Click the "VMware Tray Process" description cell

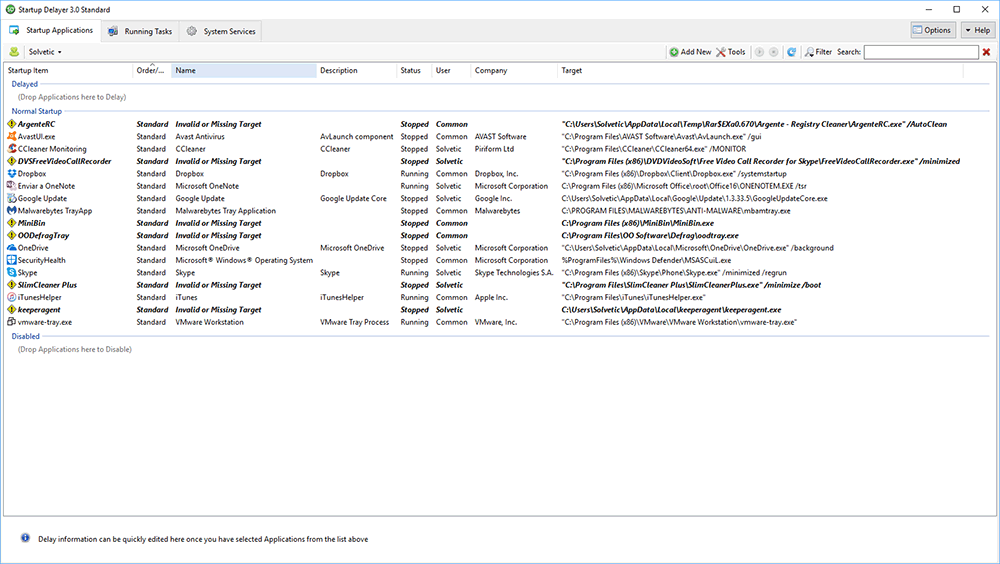tap(355, 322)
